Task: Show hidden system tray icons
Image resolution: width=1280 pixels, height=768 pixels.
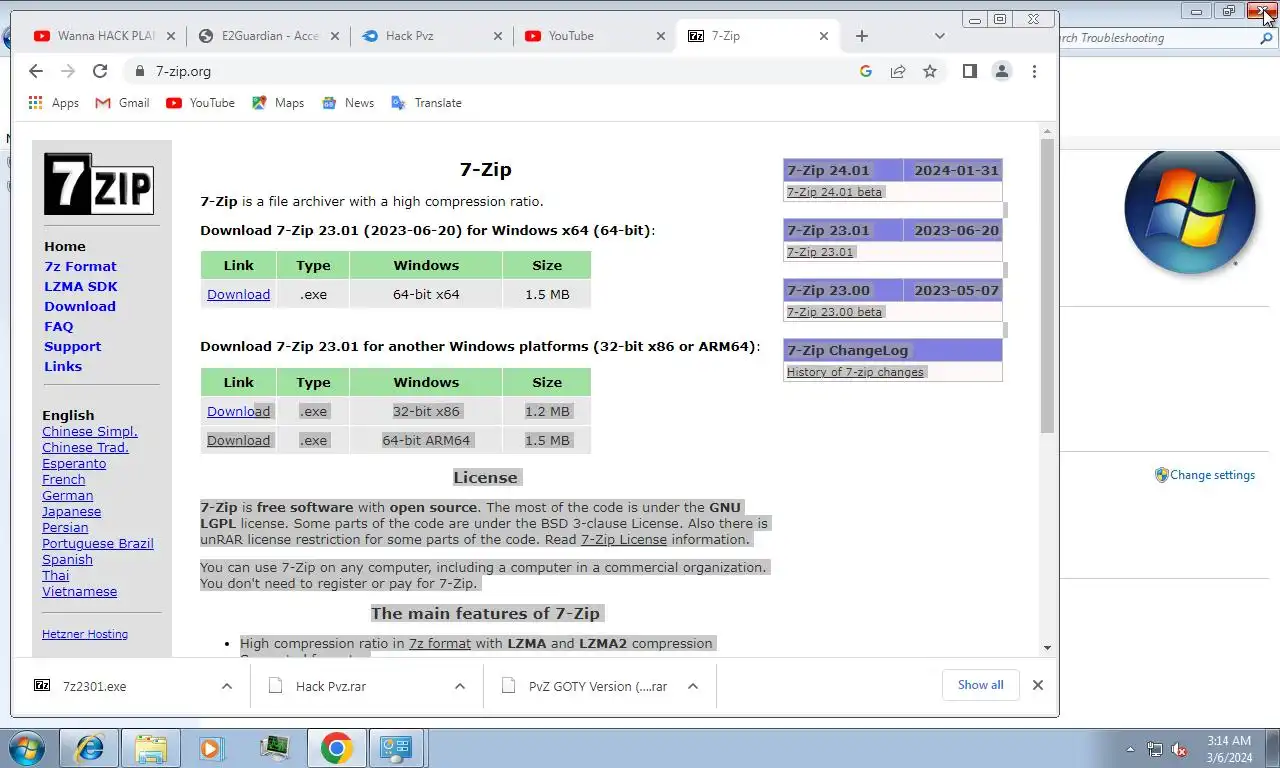Action: click(1130, 749)
